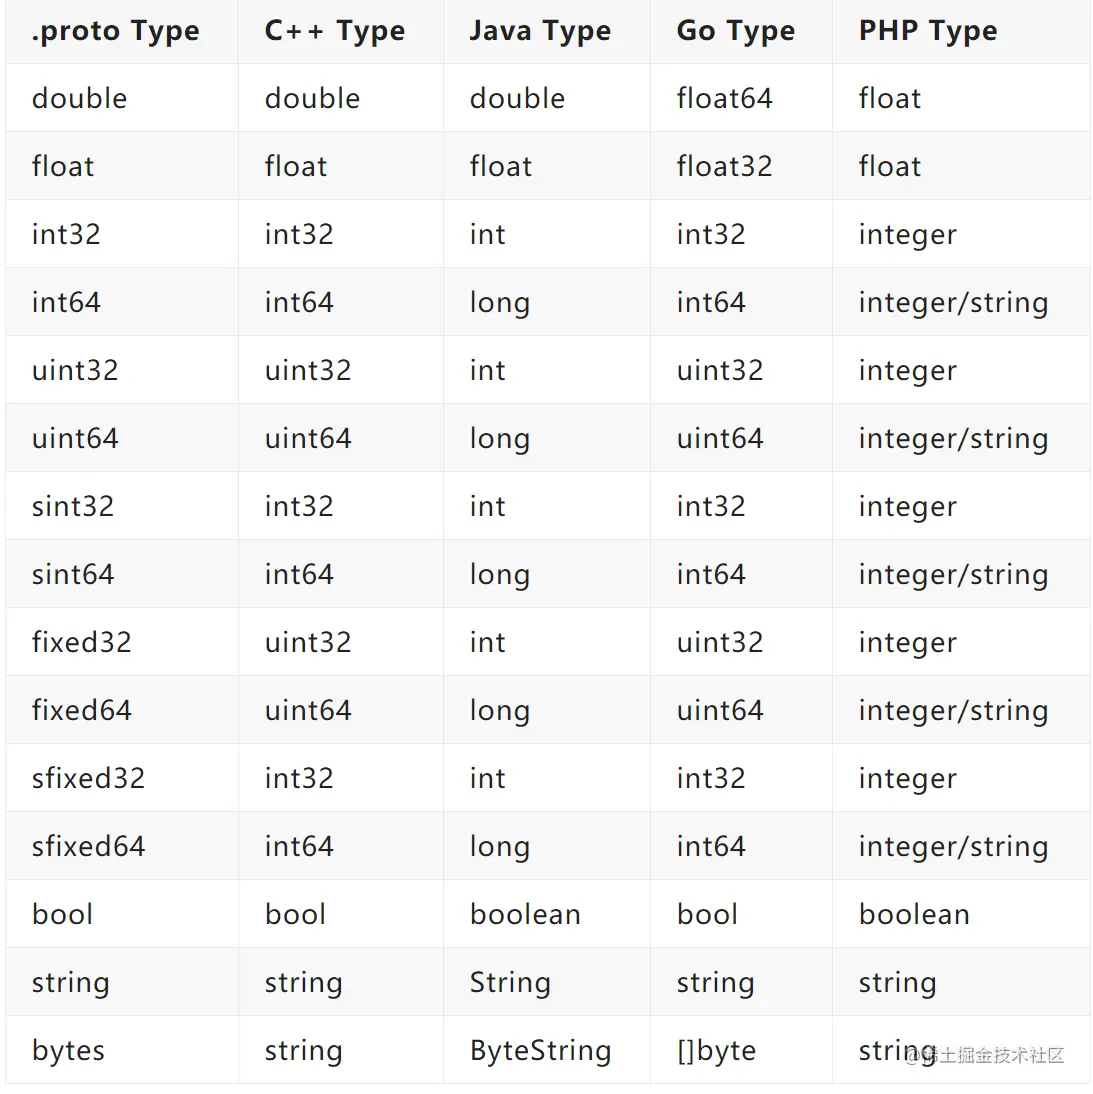Select the "Java Type" header cell

(540, 31)
